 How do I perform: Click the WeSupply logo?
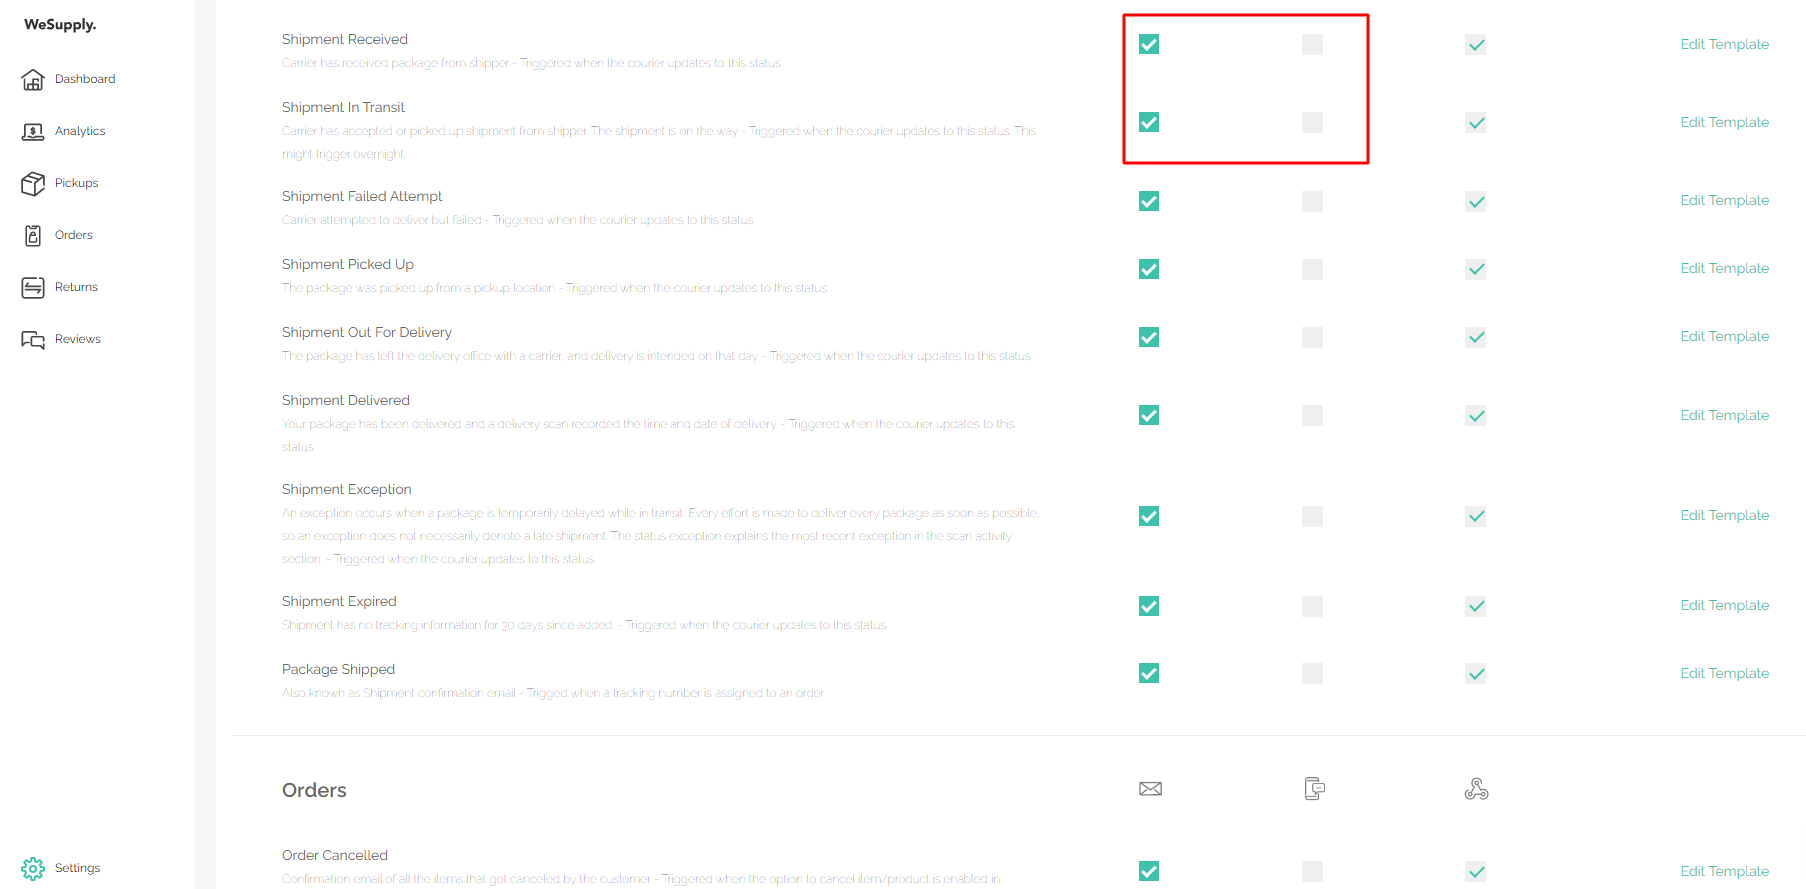tap(60, 25)
